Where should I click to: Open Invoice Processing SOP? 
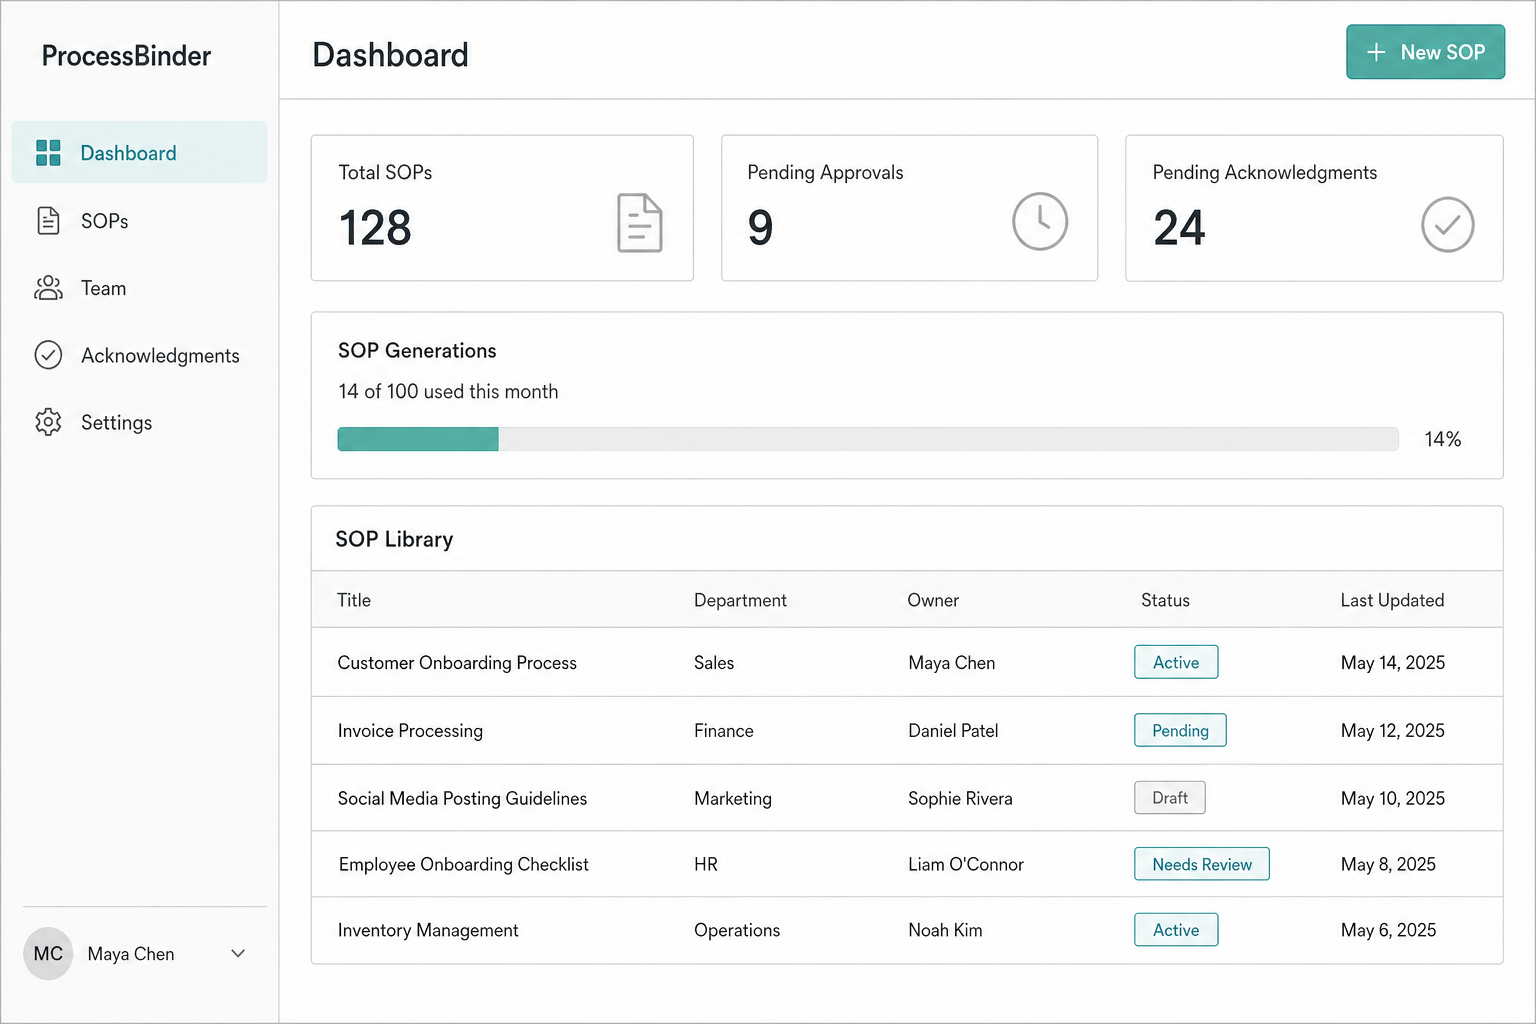point(410,730)
